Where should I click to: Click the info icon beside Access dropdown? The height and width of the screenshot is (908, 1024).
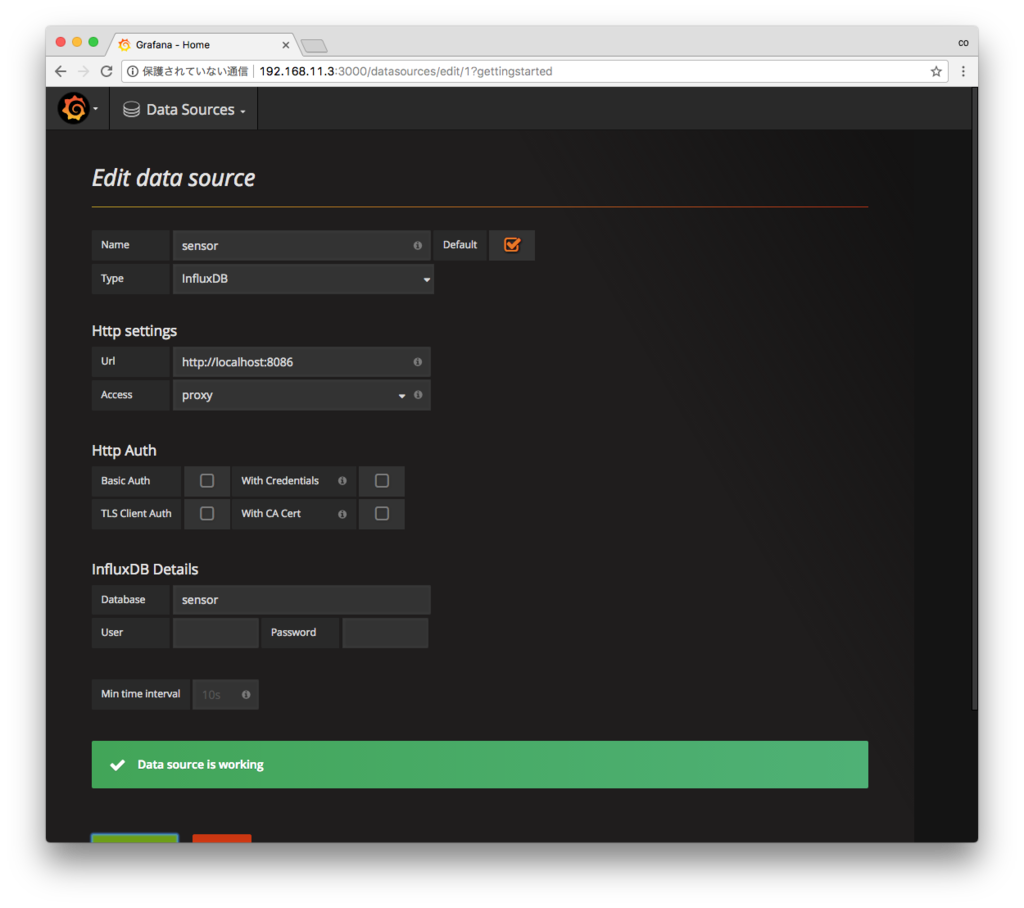coord(418,395)
